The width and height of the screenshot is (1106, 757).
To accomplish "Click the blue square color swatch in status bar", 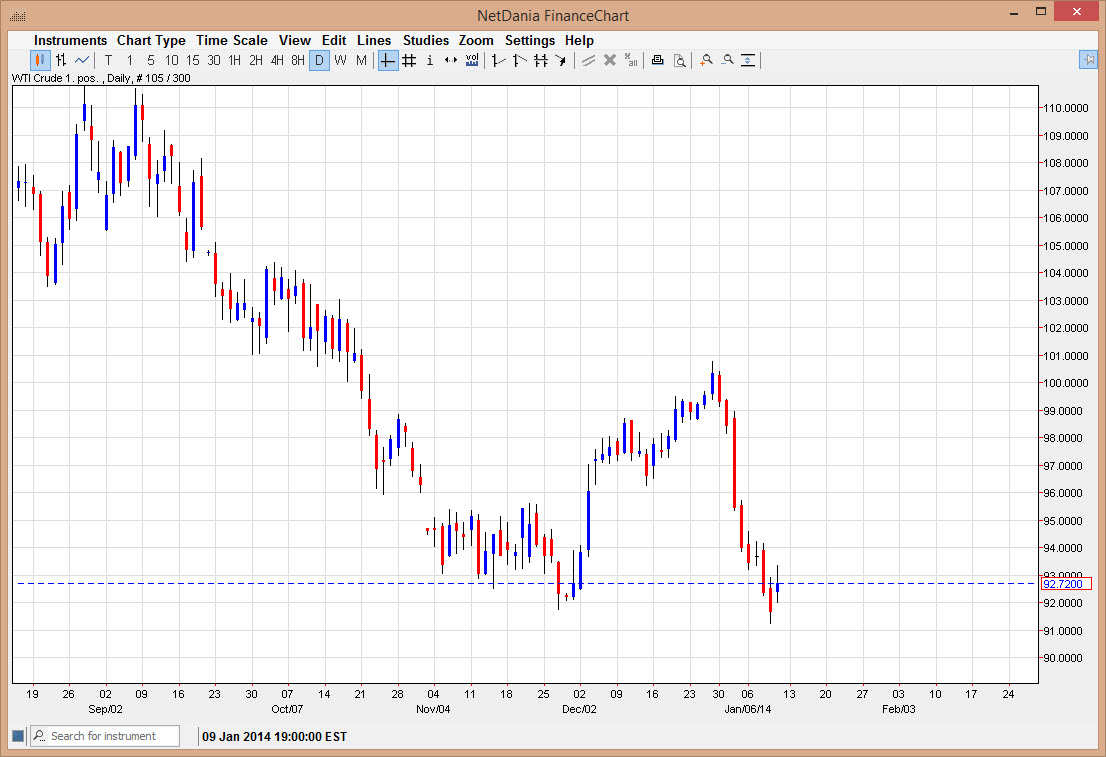I will [x=17, y=736].
